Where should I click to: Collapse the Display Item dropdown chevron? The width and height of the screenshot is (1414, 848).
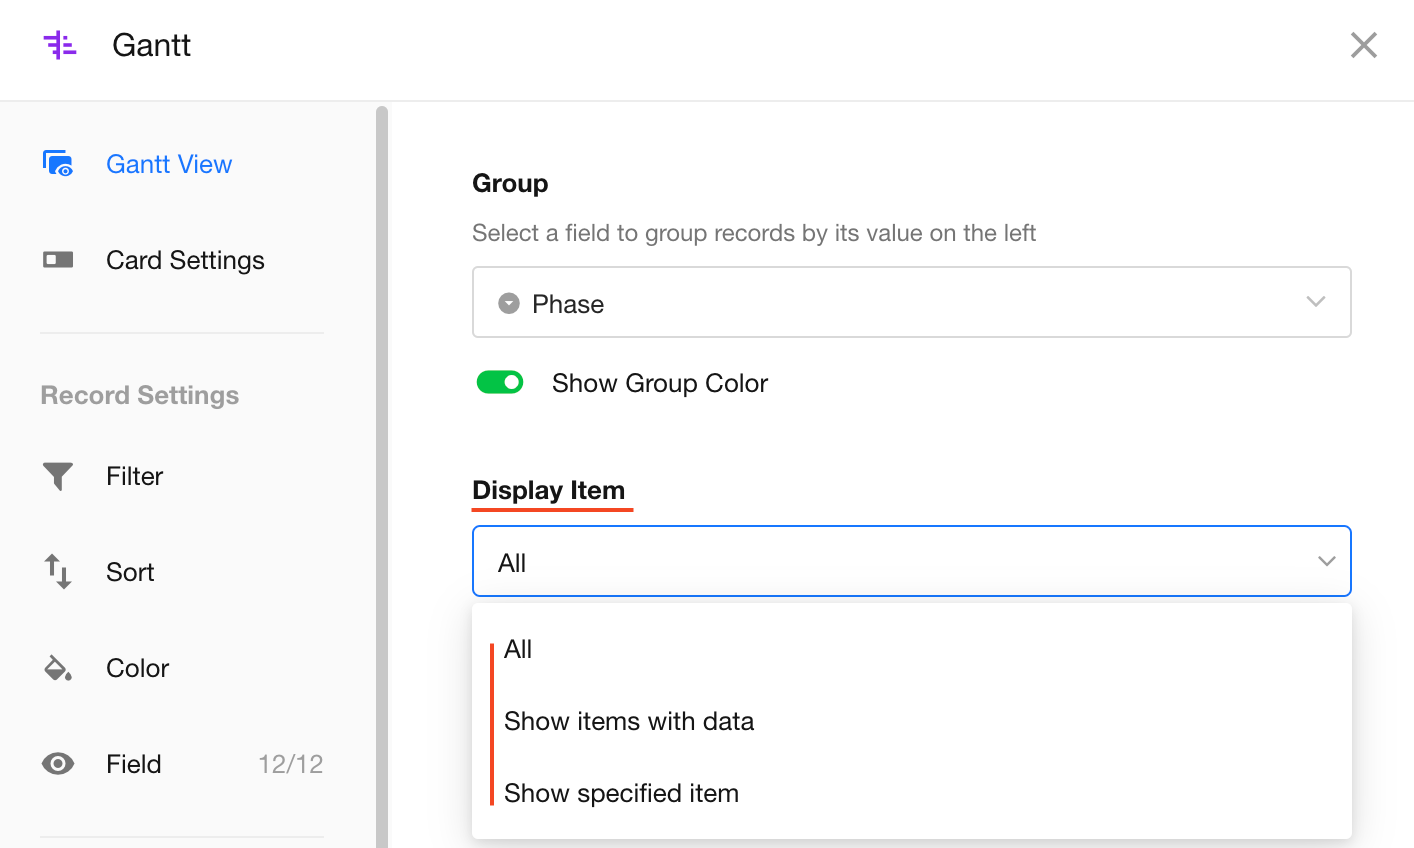pos(1326,561)
